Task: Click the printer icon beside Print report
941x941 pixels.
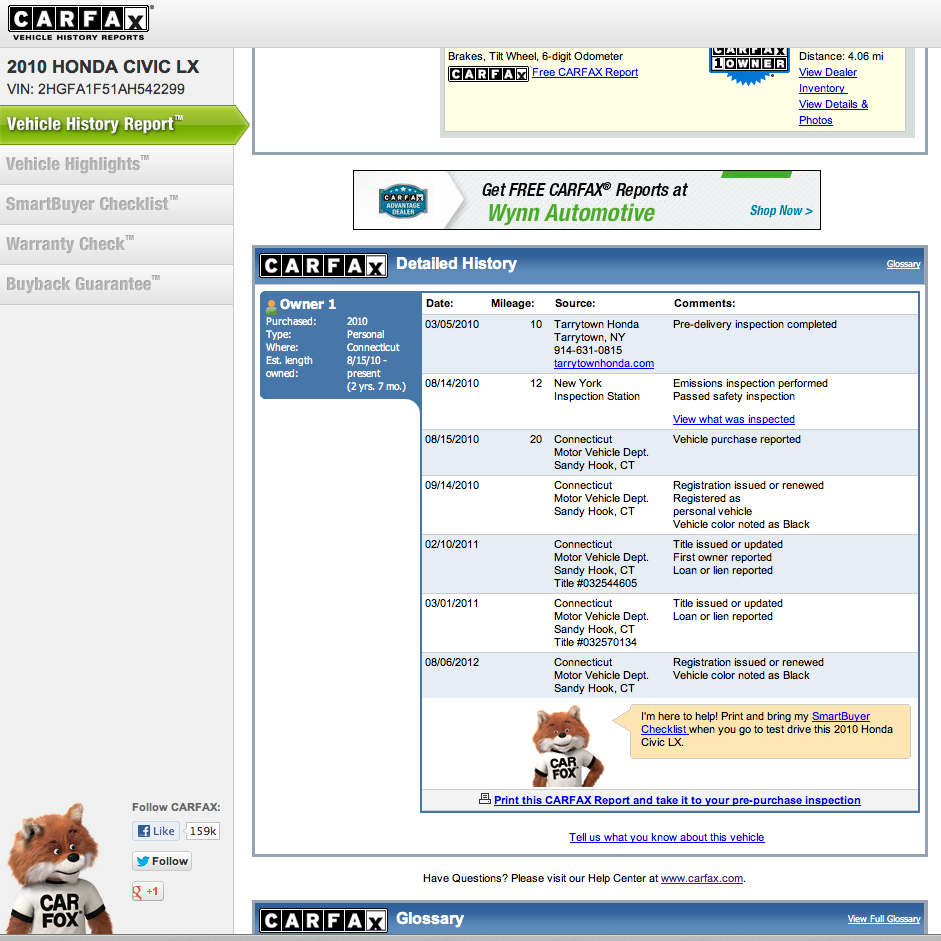Action: click(x=485, y=799)
